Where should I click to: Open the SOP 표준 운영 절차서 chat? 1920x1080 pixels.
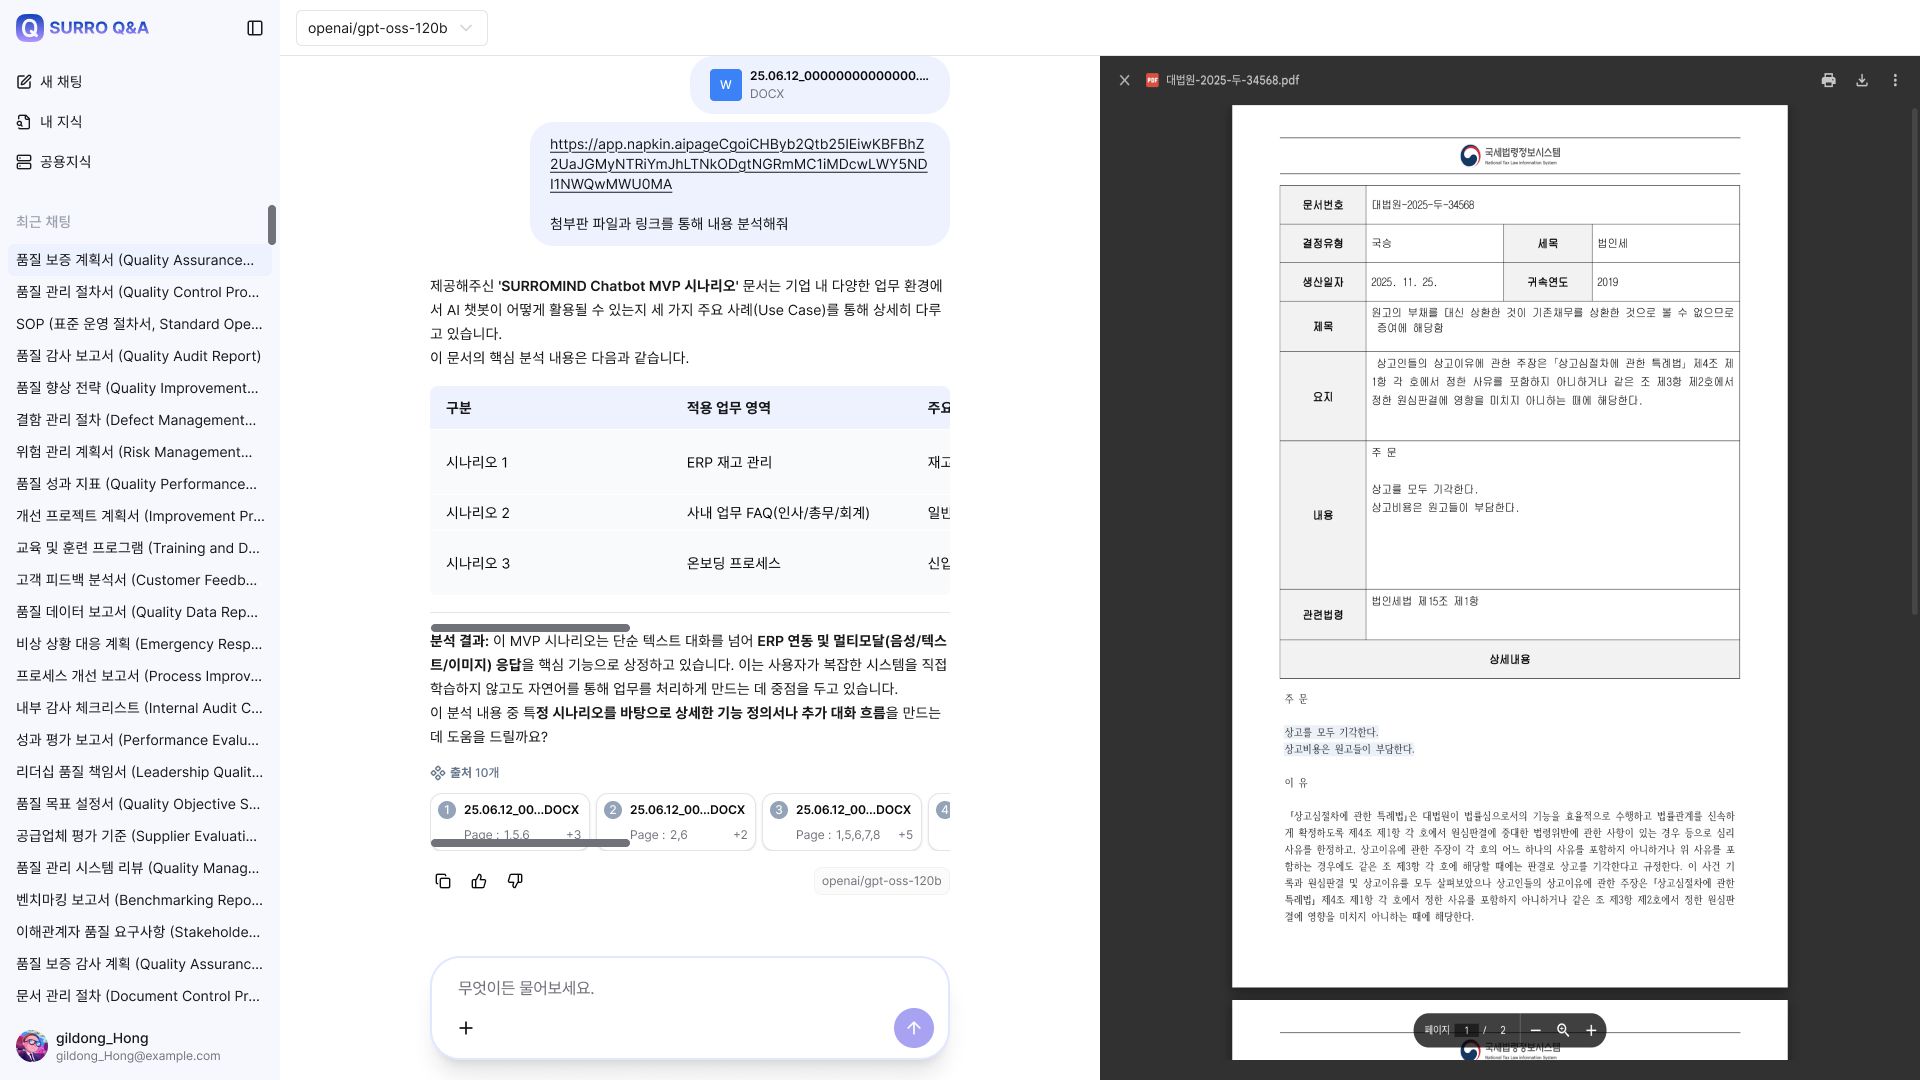[x=138, y=324]
